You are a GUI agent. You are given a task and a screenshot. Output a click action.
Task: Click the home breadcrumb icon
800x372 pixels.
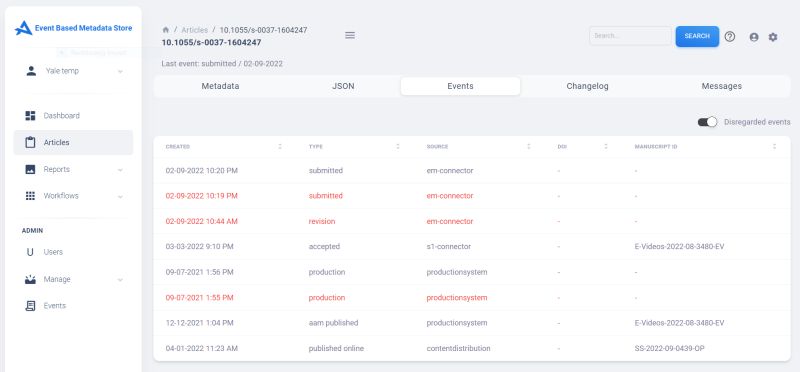(165, 30)
